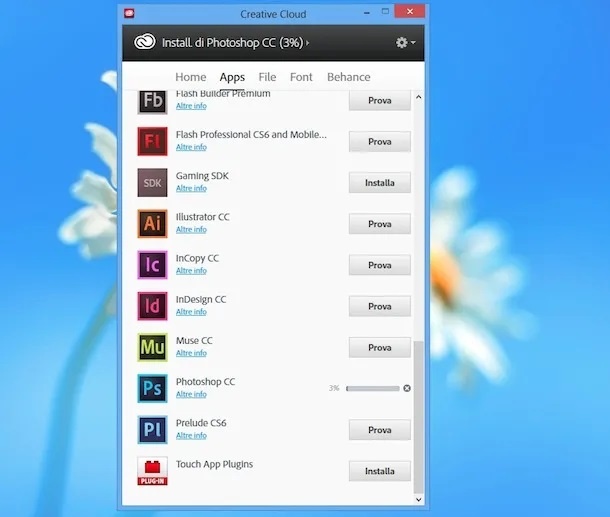The height and width of the screenshot is (517, 610).
Task: Open Altre info under Illustrator CC
Action: [191, 230]
